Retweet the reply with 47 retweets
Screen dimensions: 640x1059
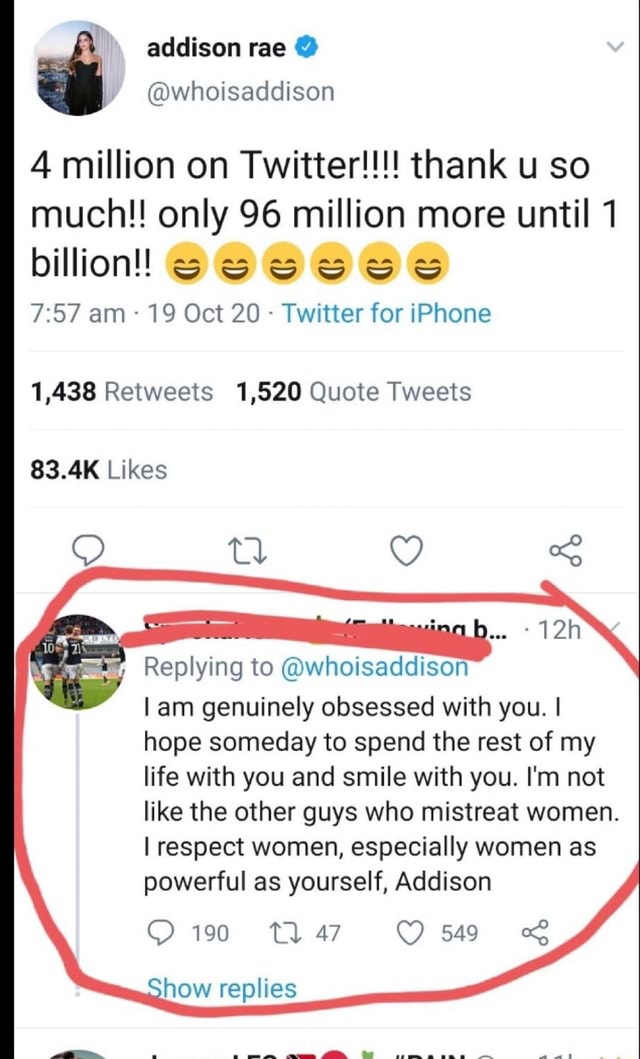click(x=285, y=933)
